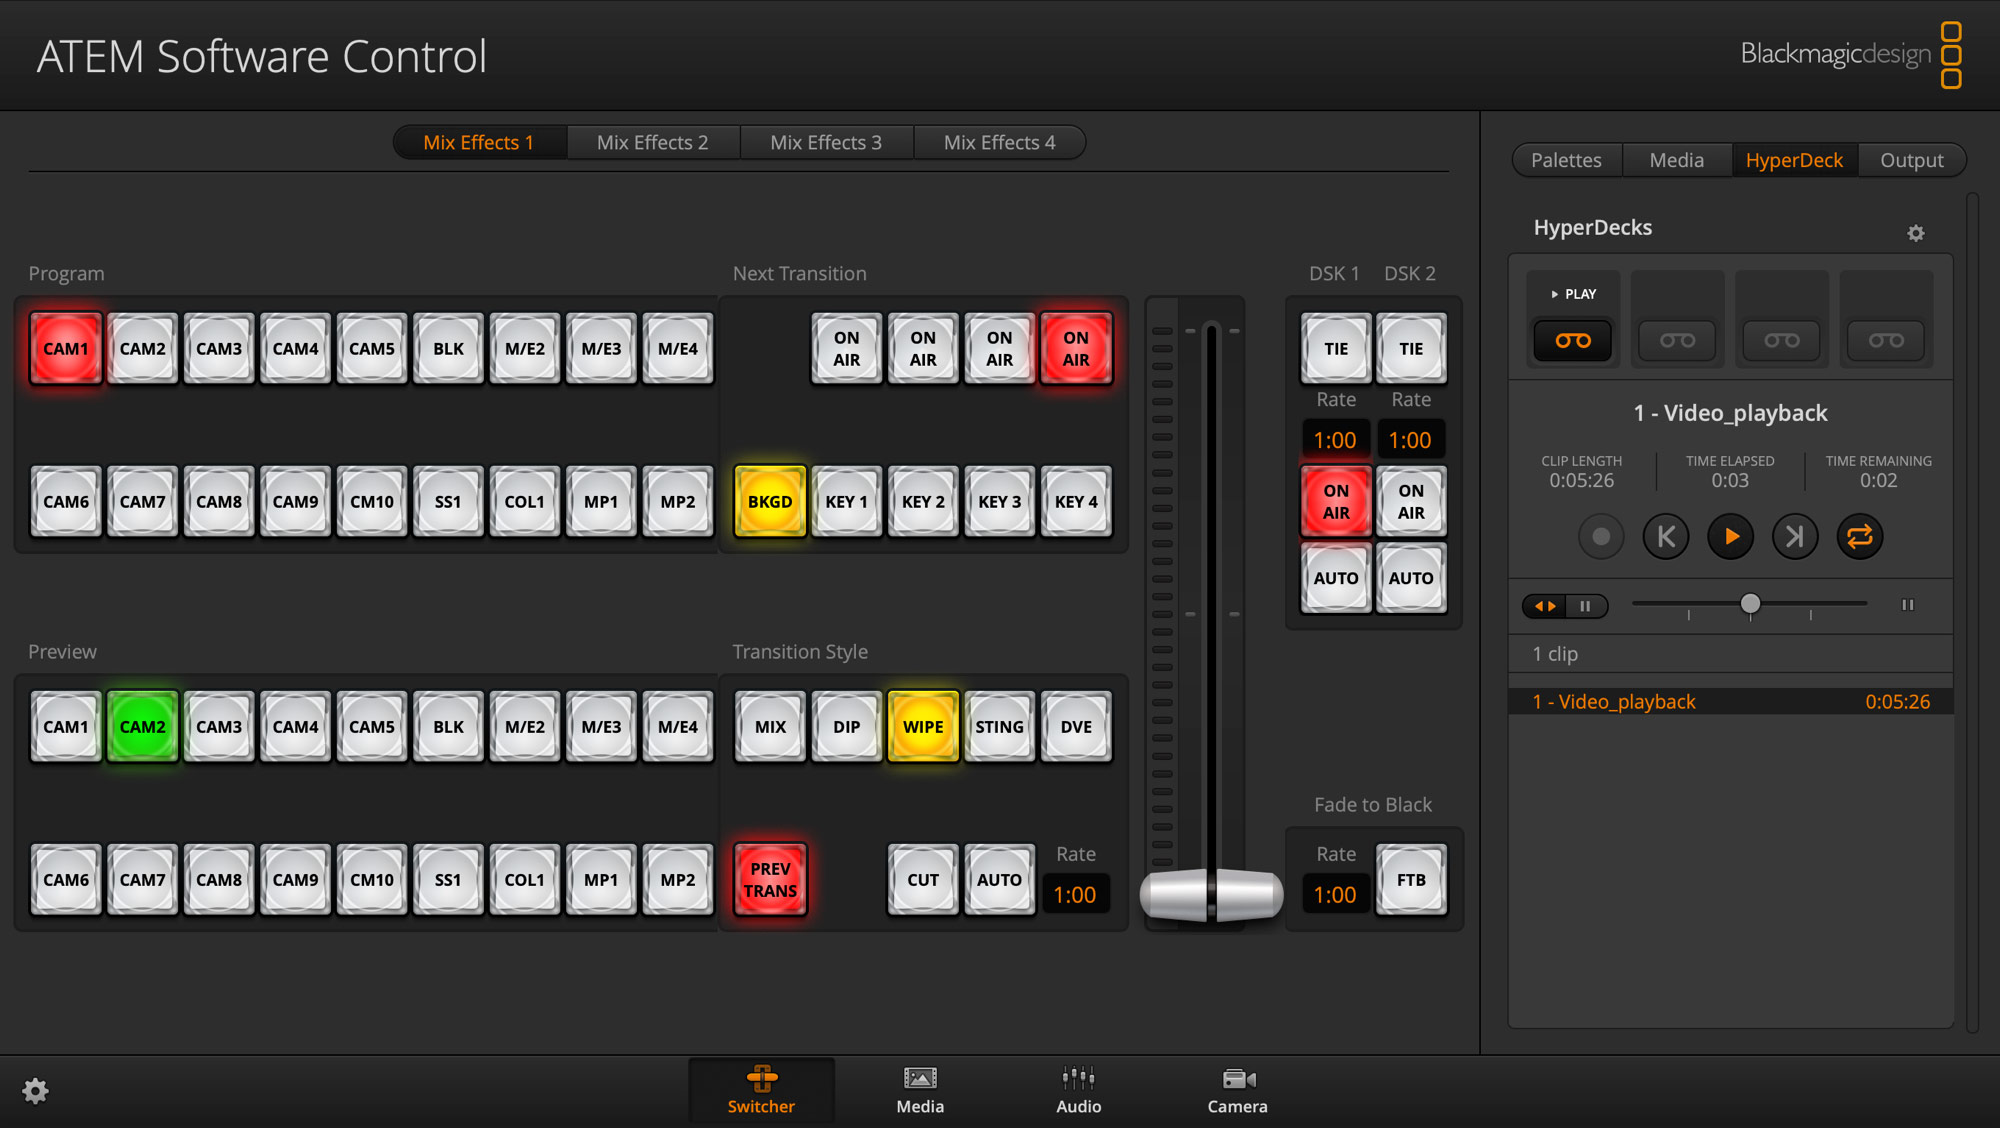Open the Output tab
The width and height of the screenshot is (2000, 1128).
click(x=1911, y=160)
